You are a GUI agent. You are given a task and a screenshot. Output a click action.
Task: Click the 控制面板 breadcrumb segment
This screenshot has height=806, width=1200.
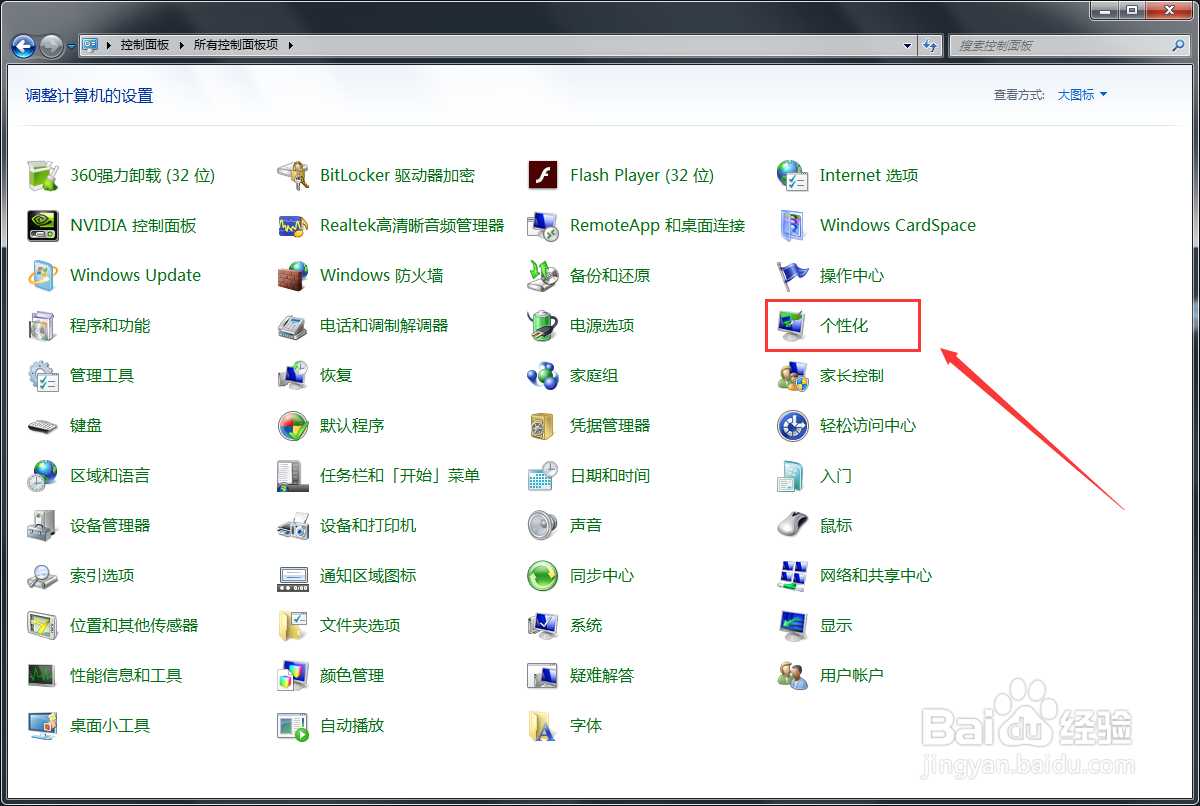(x=145, y=45)
